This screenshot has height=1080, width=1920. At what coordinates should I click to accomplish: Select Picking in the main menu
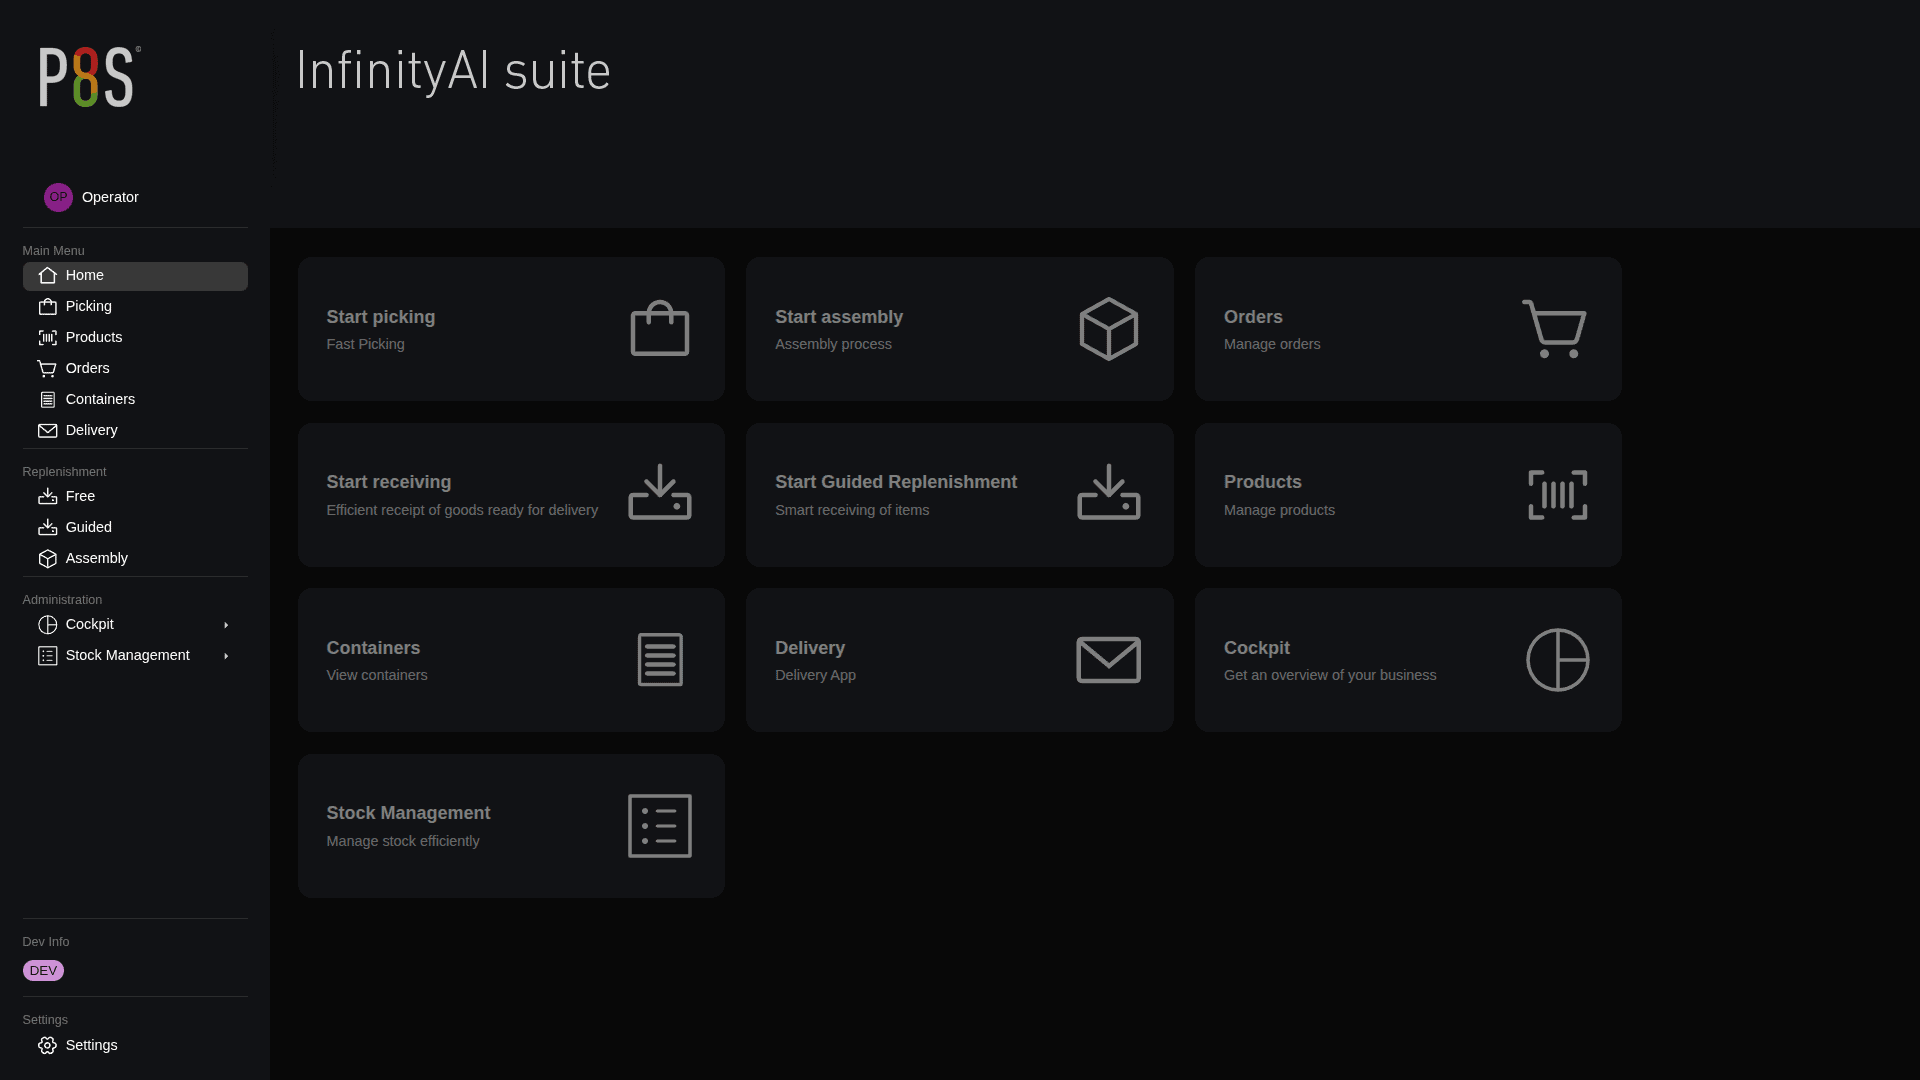click(88, 307)
